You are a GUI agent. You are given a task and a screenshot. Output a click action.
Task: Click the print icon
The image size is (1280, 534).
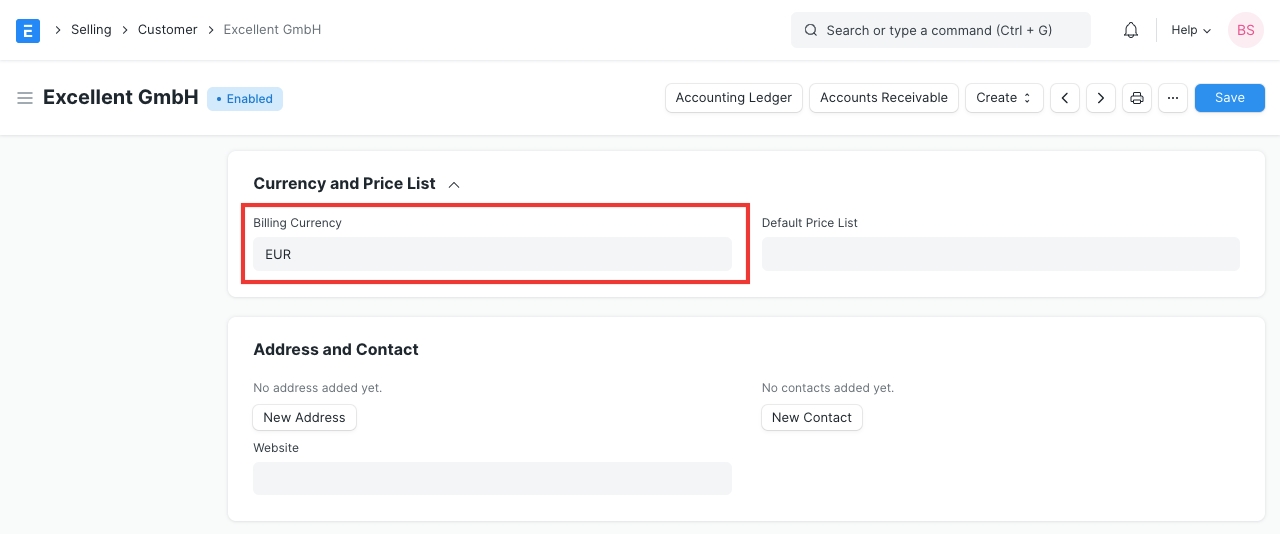pyautogui.click(x=1137, y=98)
